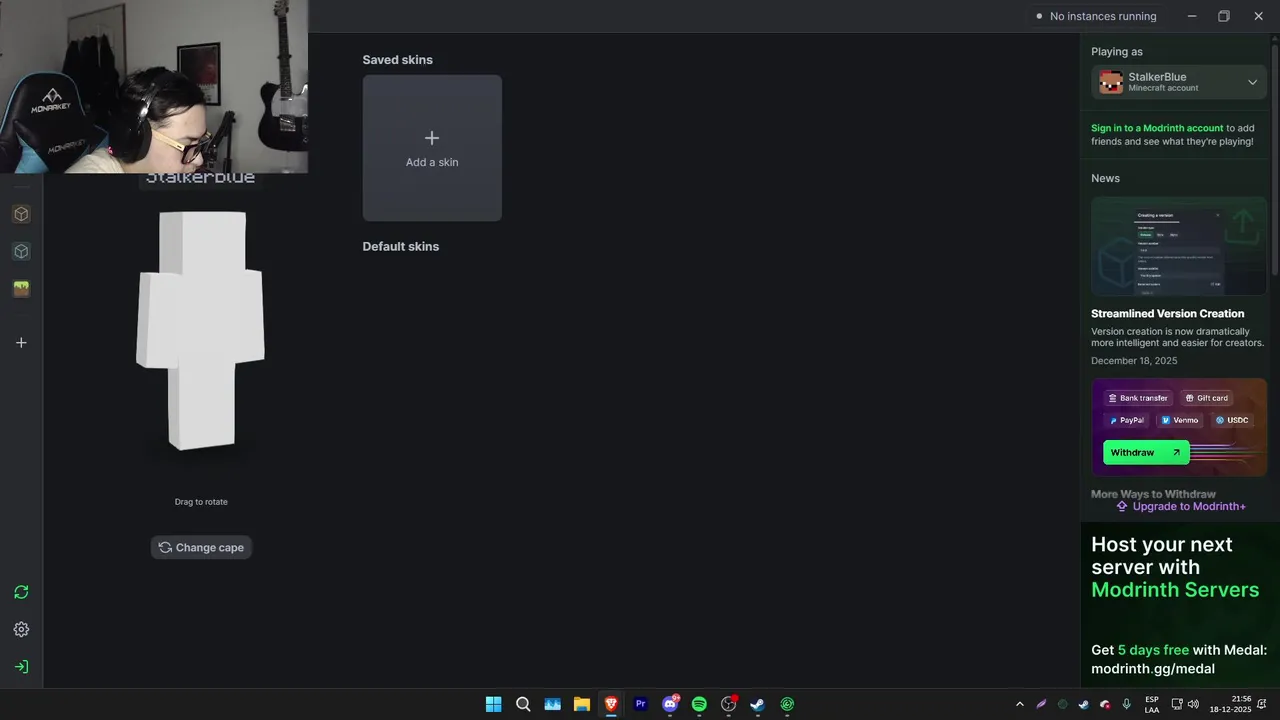
Task: Open the teal cube instance in the sidebar
Action: tap(21, 251)
